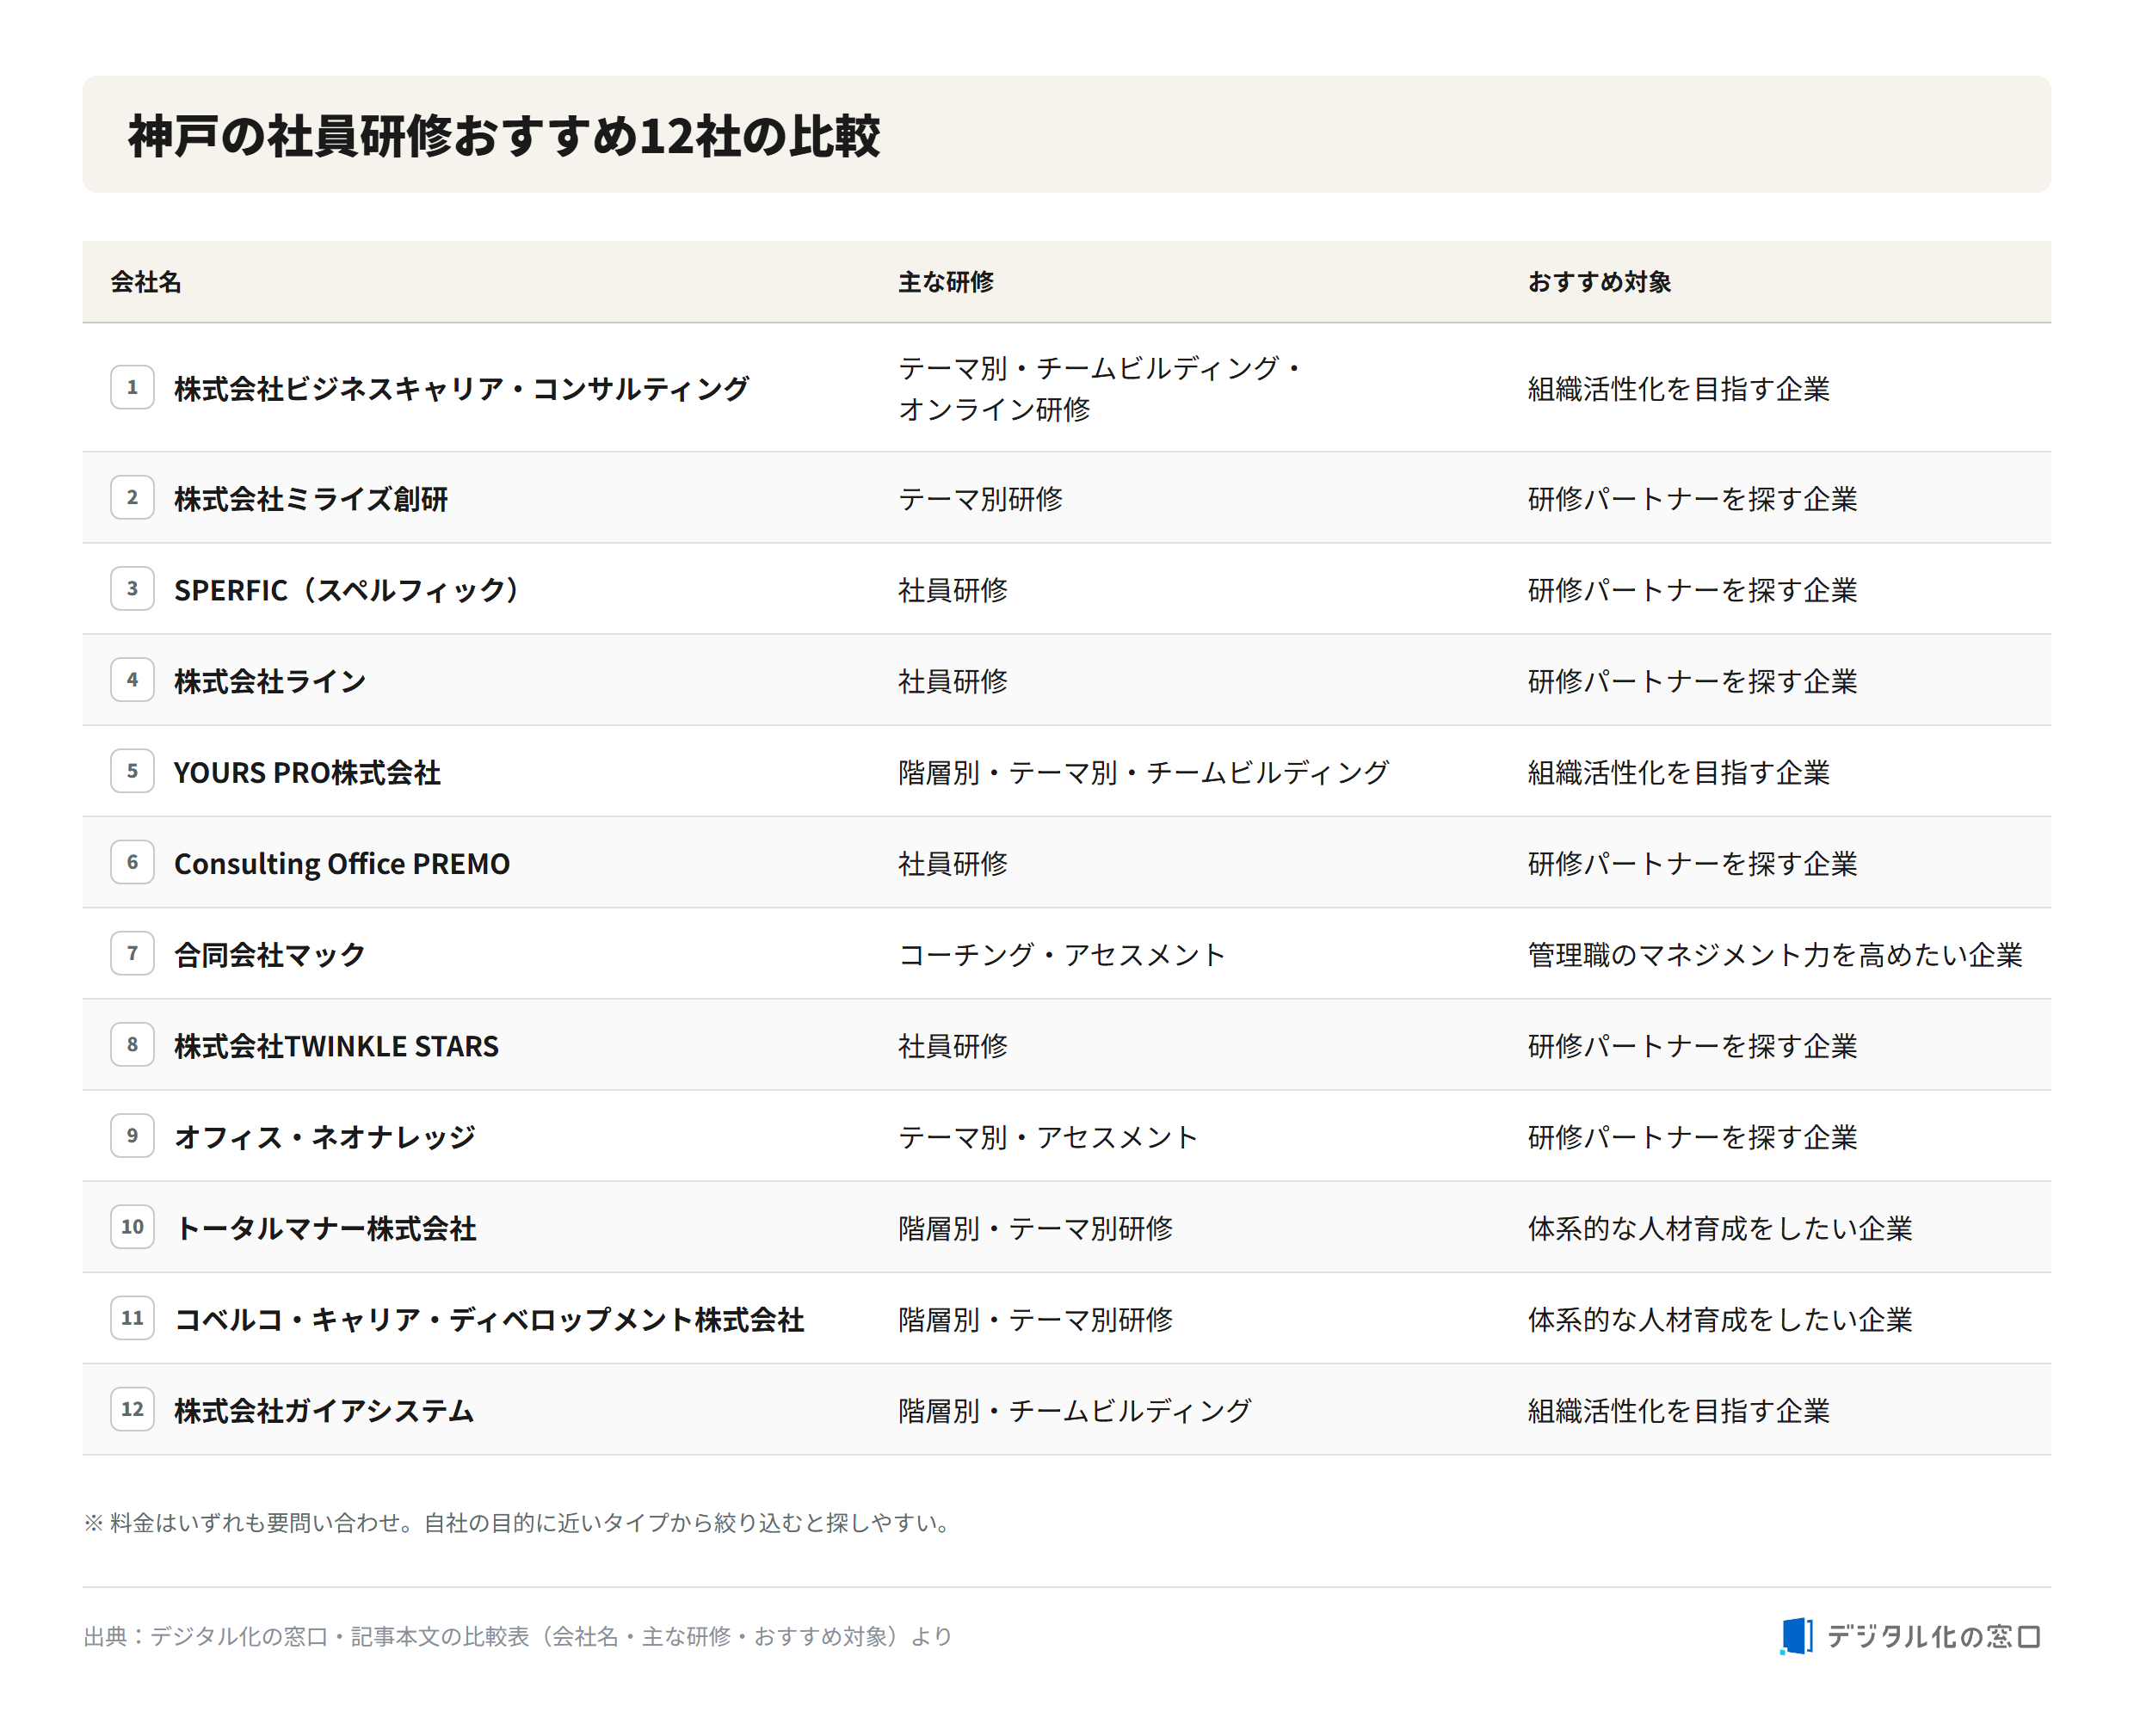Click the number 2 rank badge
The width and height of the screenshot is (2134, 1736).
(x=132, y=497)
